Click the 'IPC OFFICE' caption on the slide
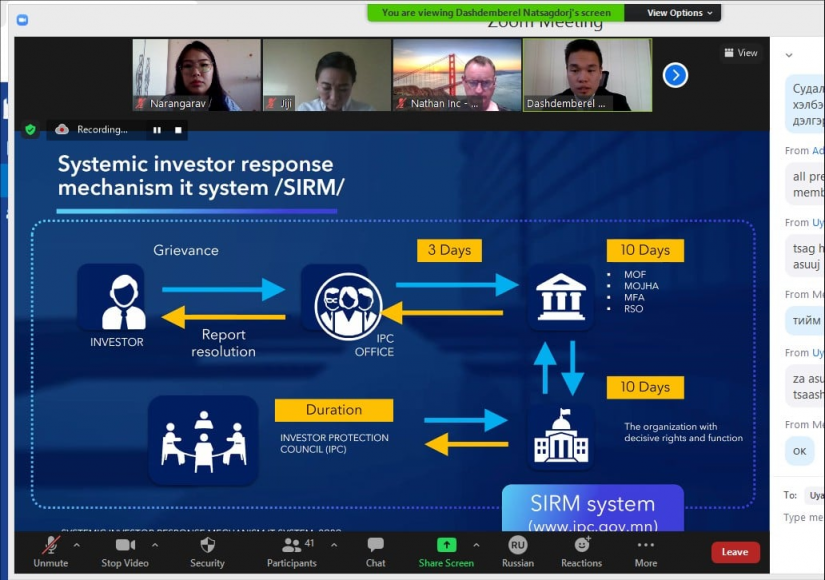825x580 pixels. point(375,345)
